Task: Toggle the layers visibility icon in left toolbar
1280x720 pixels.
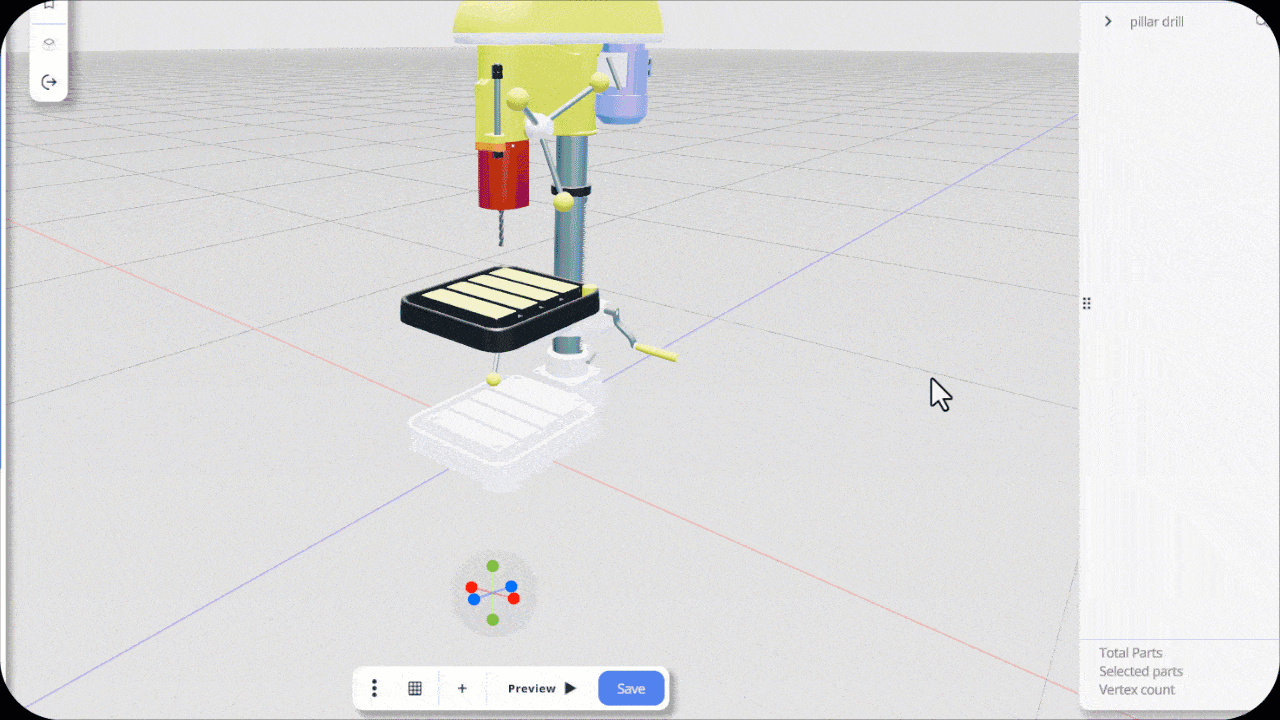Action: [x=48, y=43]
